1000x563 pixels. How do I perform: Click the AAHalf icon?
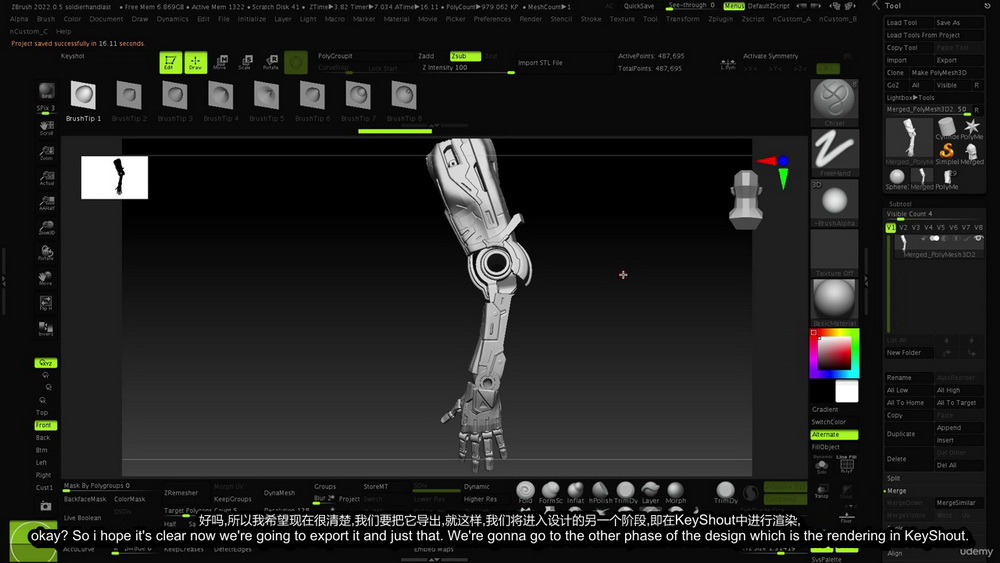click(x=46, y=203)
